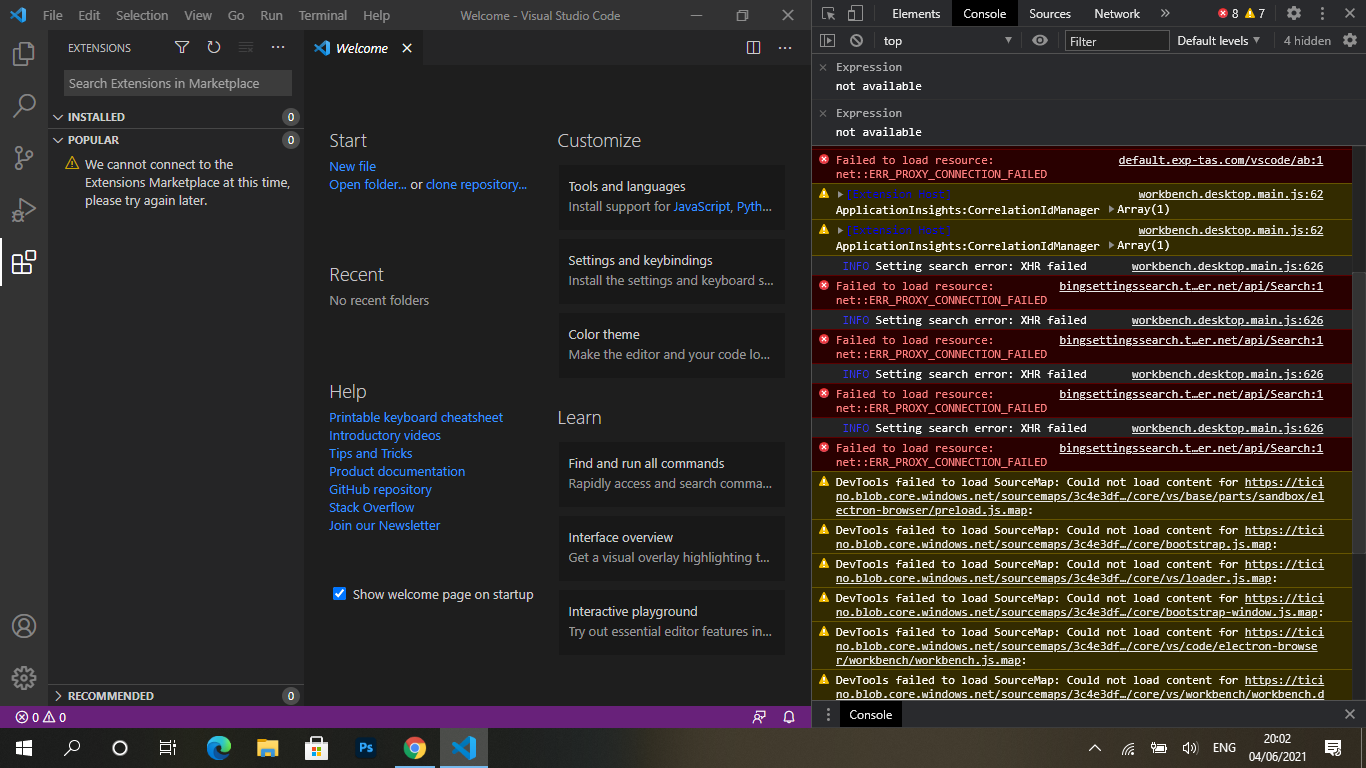Close the Welcome tab
Viewport: 1366px width, 768px height.
407,48
